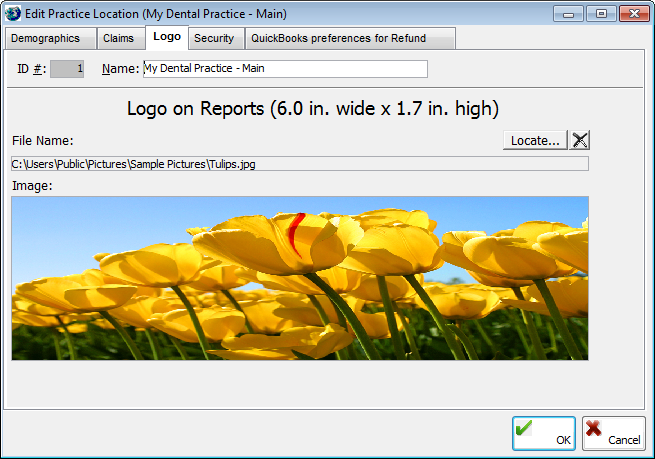Select the Logo tab
The width and height of the screenshot is (655, 459).
tap(167, 38)
